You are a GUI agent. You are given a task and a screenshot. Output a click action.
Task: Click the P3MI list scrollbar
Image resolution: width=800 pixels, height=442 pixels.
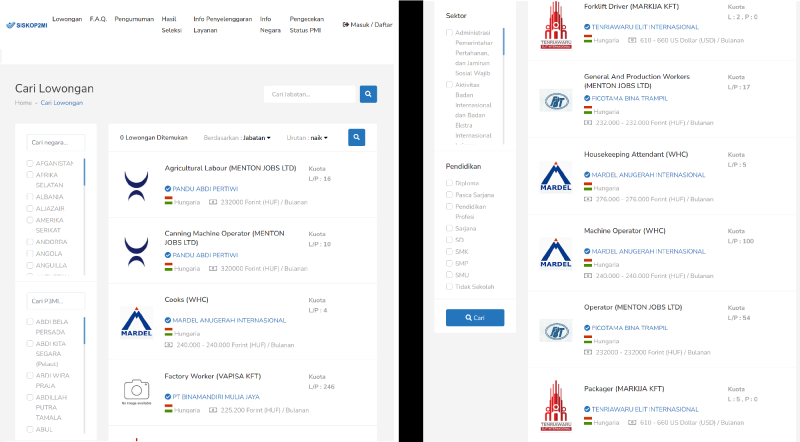coord(84,330)
